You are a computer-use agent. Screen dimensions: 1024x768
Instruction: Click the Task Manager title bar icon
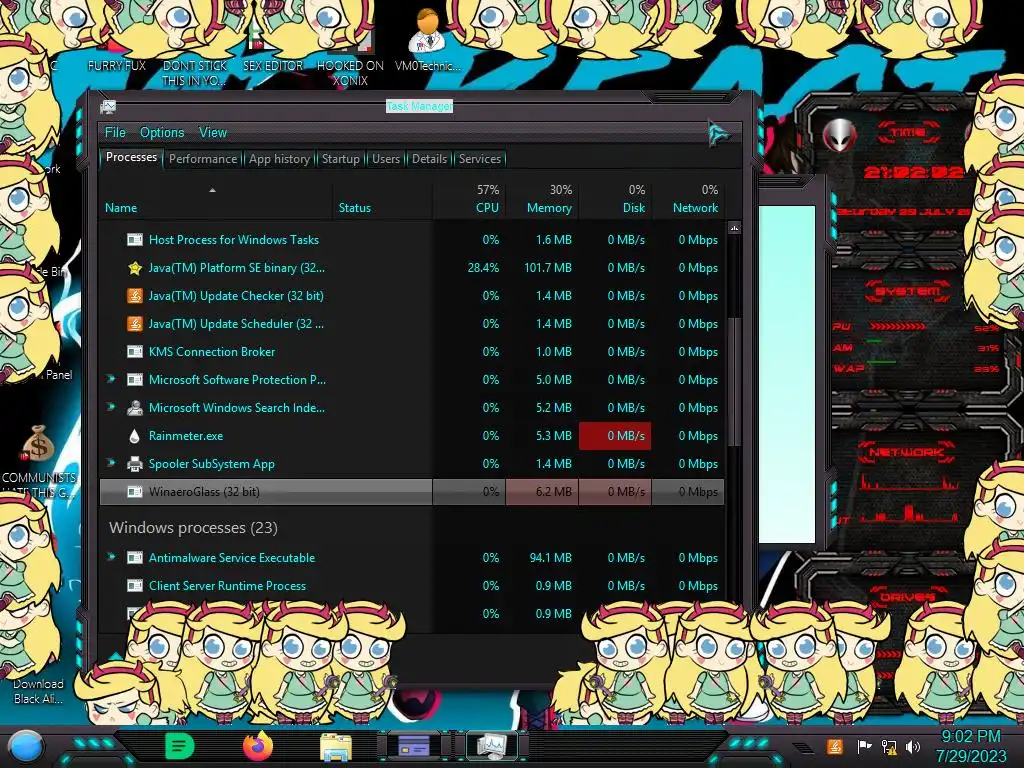108,106
